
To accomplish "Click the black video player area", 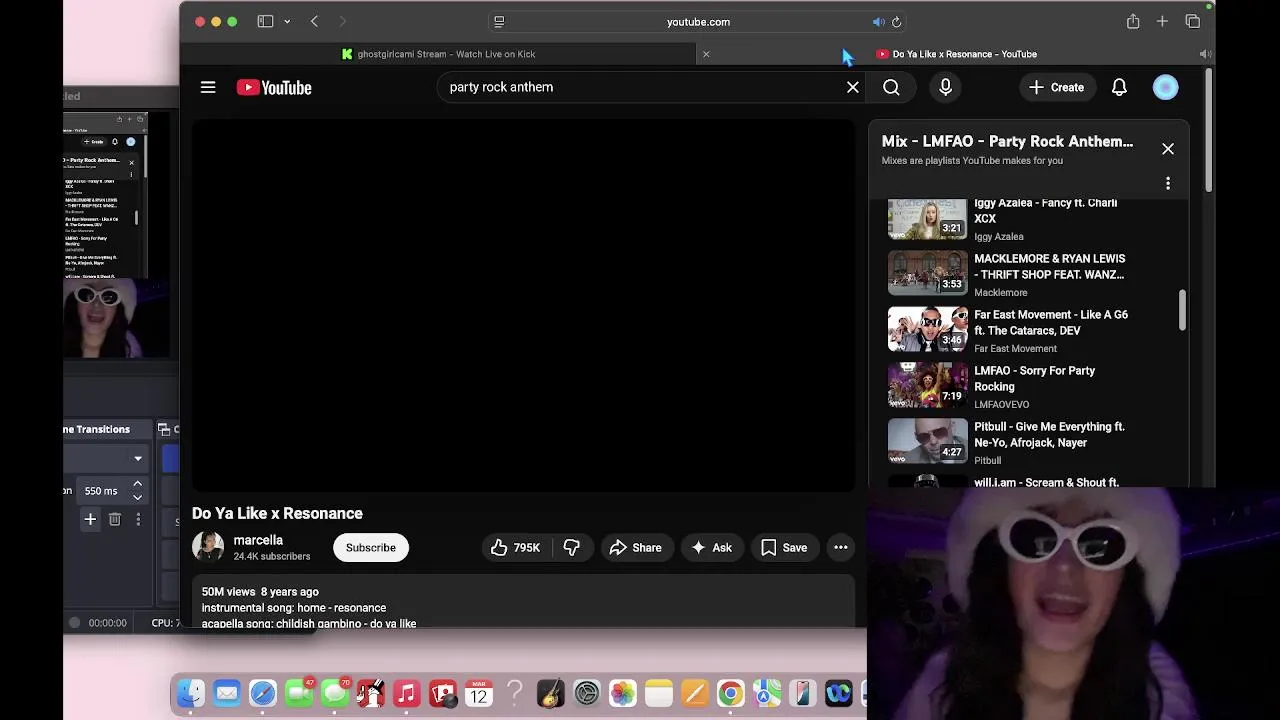I will click(524, 305).
